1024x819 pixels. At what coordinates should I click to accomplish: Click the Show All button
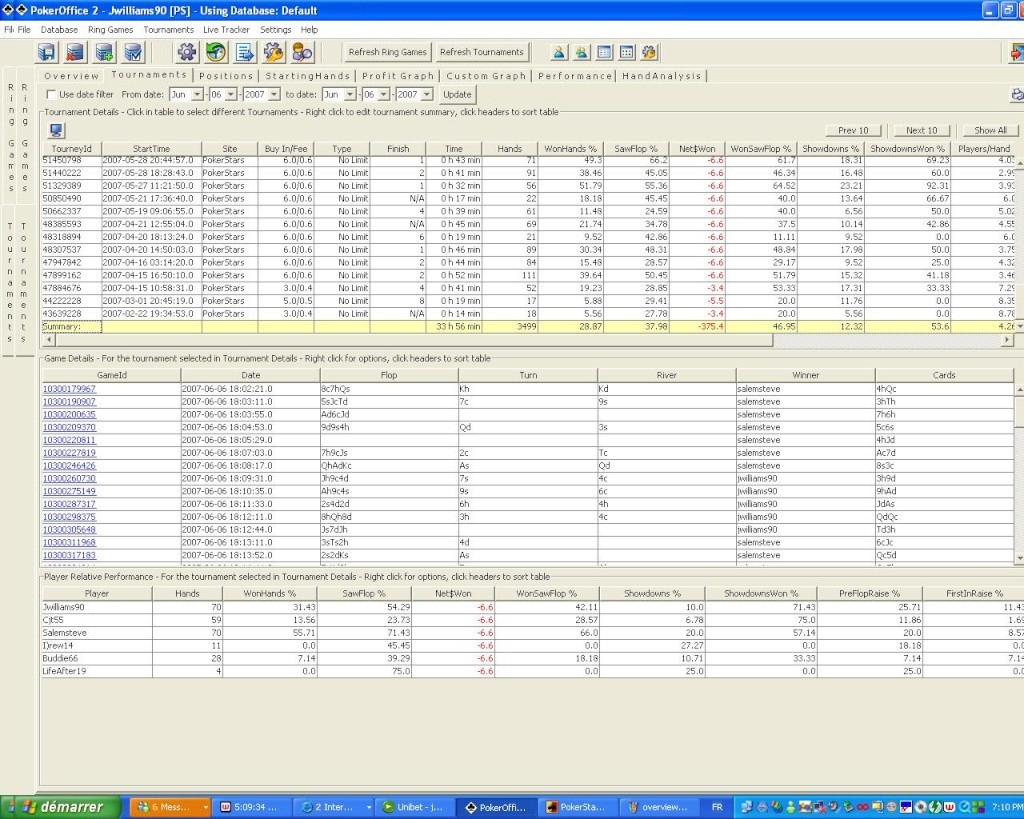(x=990, y=131)
